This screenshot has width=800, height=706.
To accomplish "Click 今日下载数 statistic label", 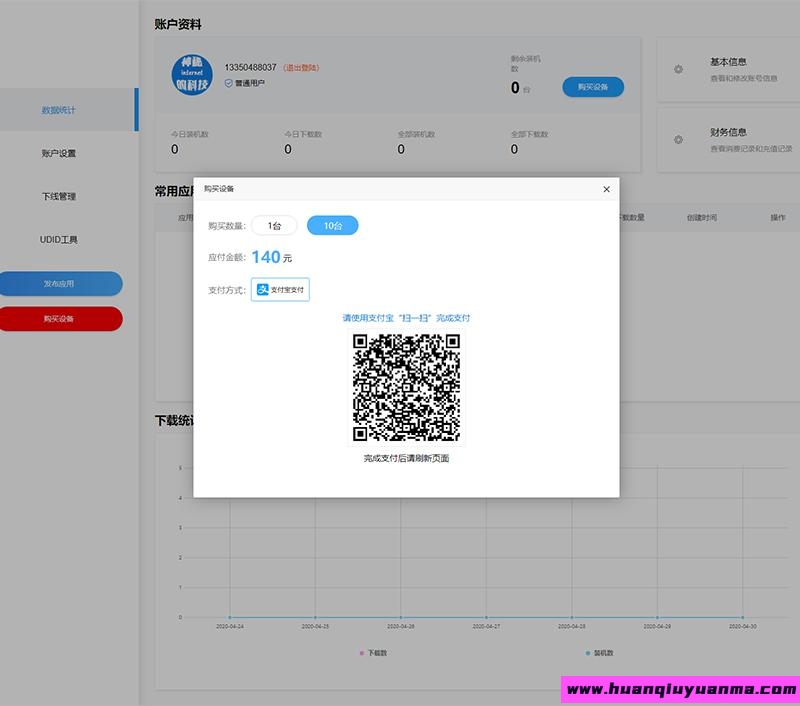I will [303, 134].
